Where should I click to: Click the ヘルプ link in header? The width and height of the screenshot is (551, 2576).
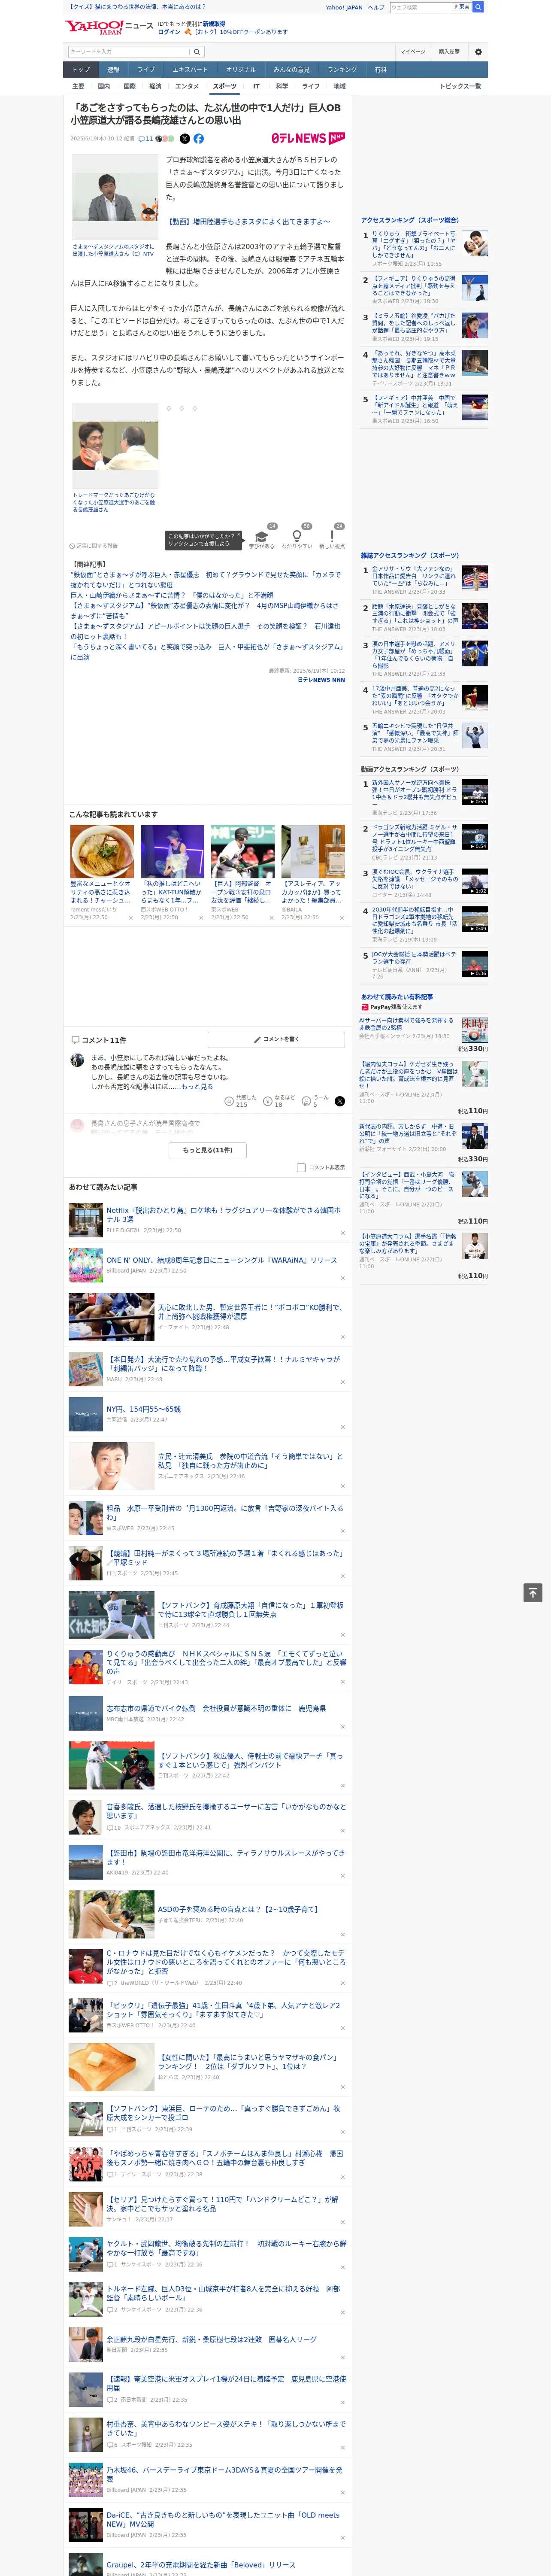click(375, 7)
